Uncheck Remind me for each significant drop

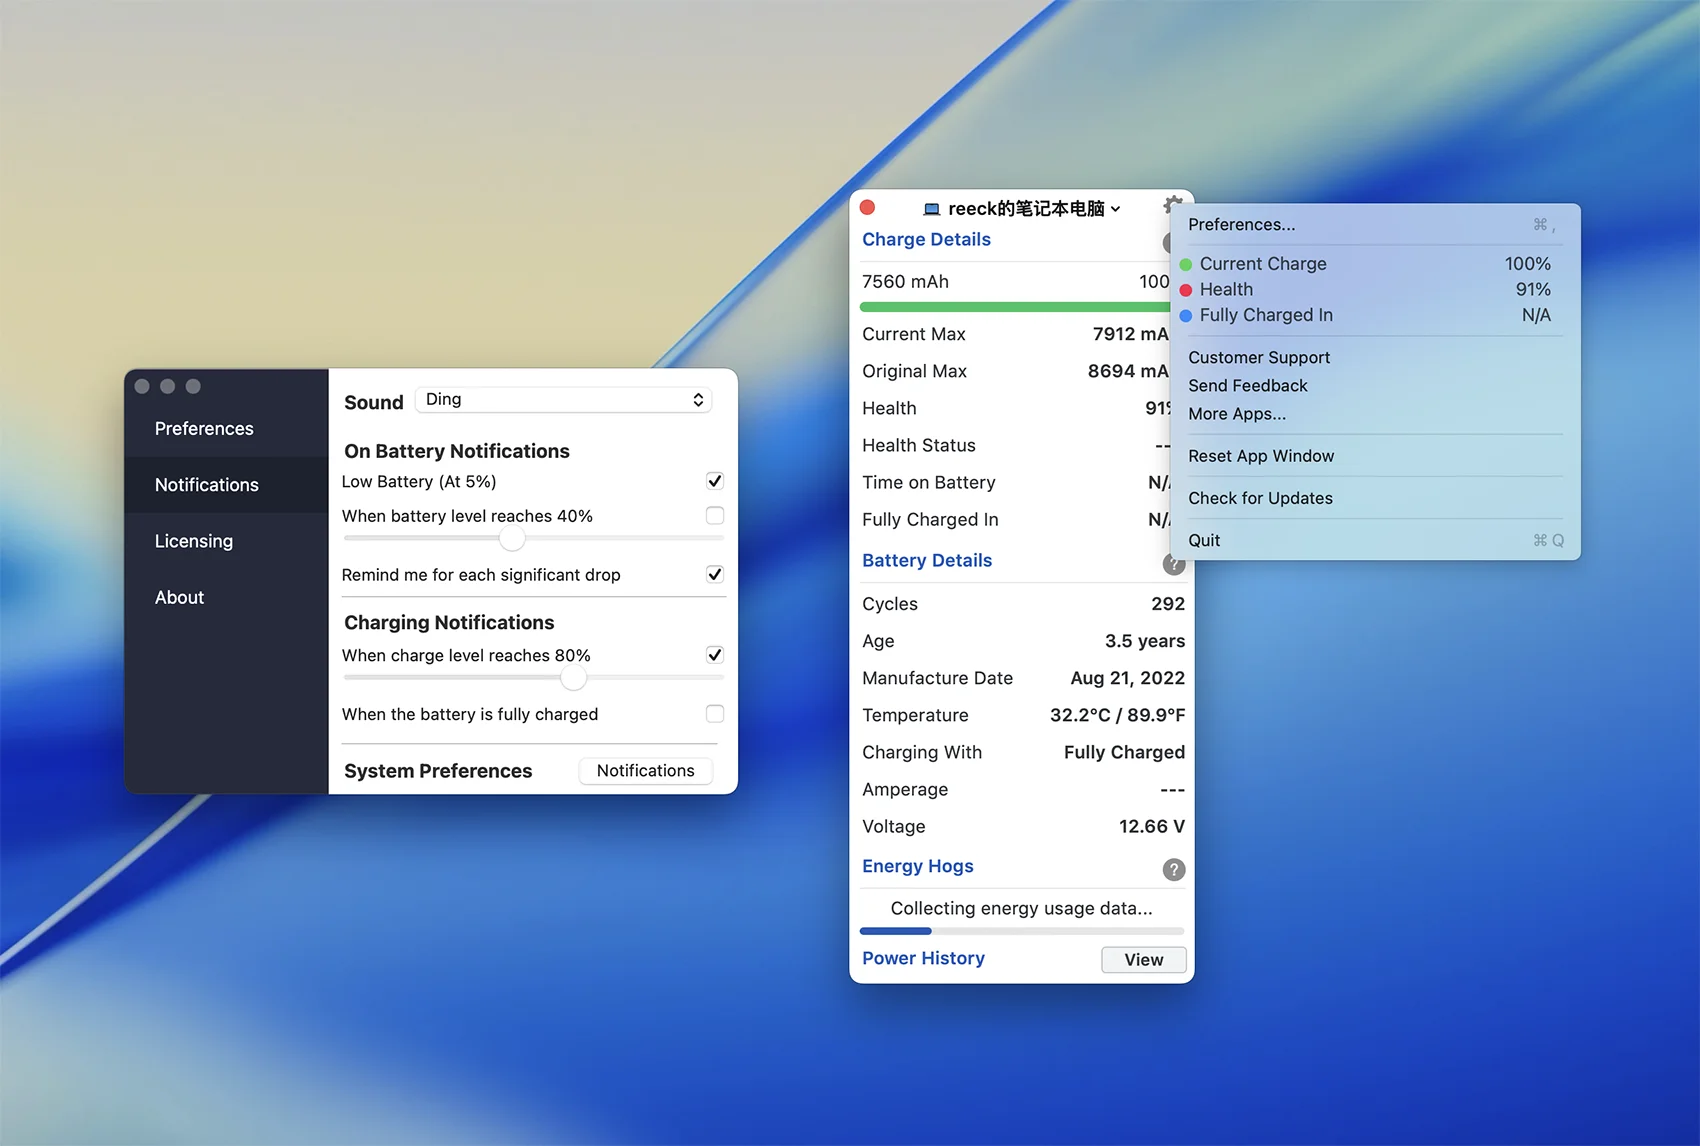[714, 574]
